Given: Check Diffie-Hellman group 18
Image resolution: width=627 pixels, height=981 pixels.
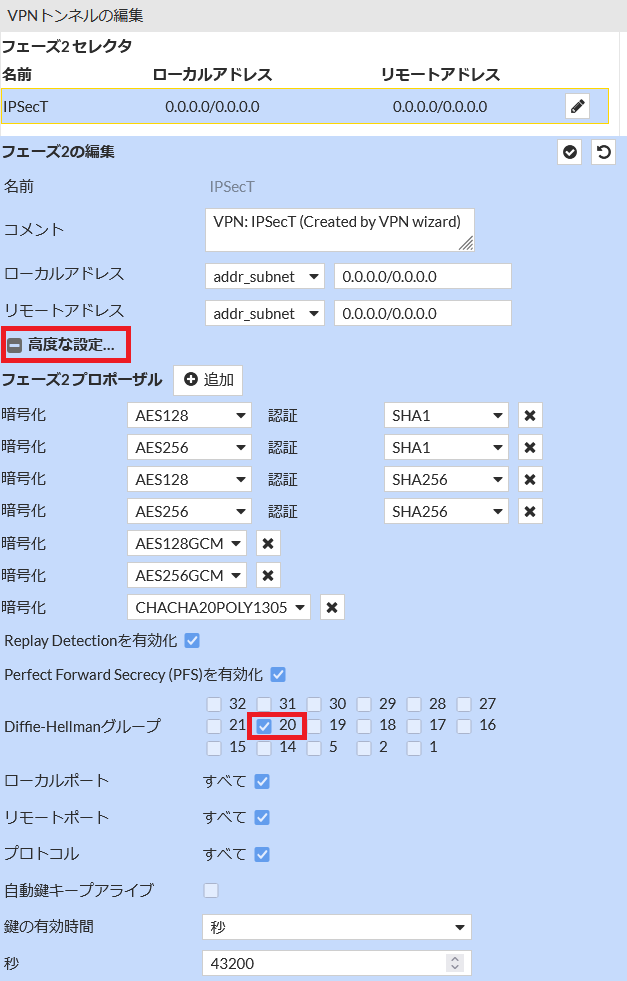Looking at the screenshot, I should 364,726.
